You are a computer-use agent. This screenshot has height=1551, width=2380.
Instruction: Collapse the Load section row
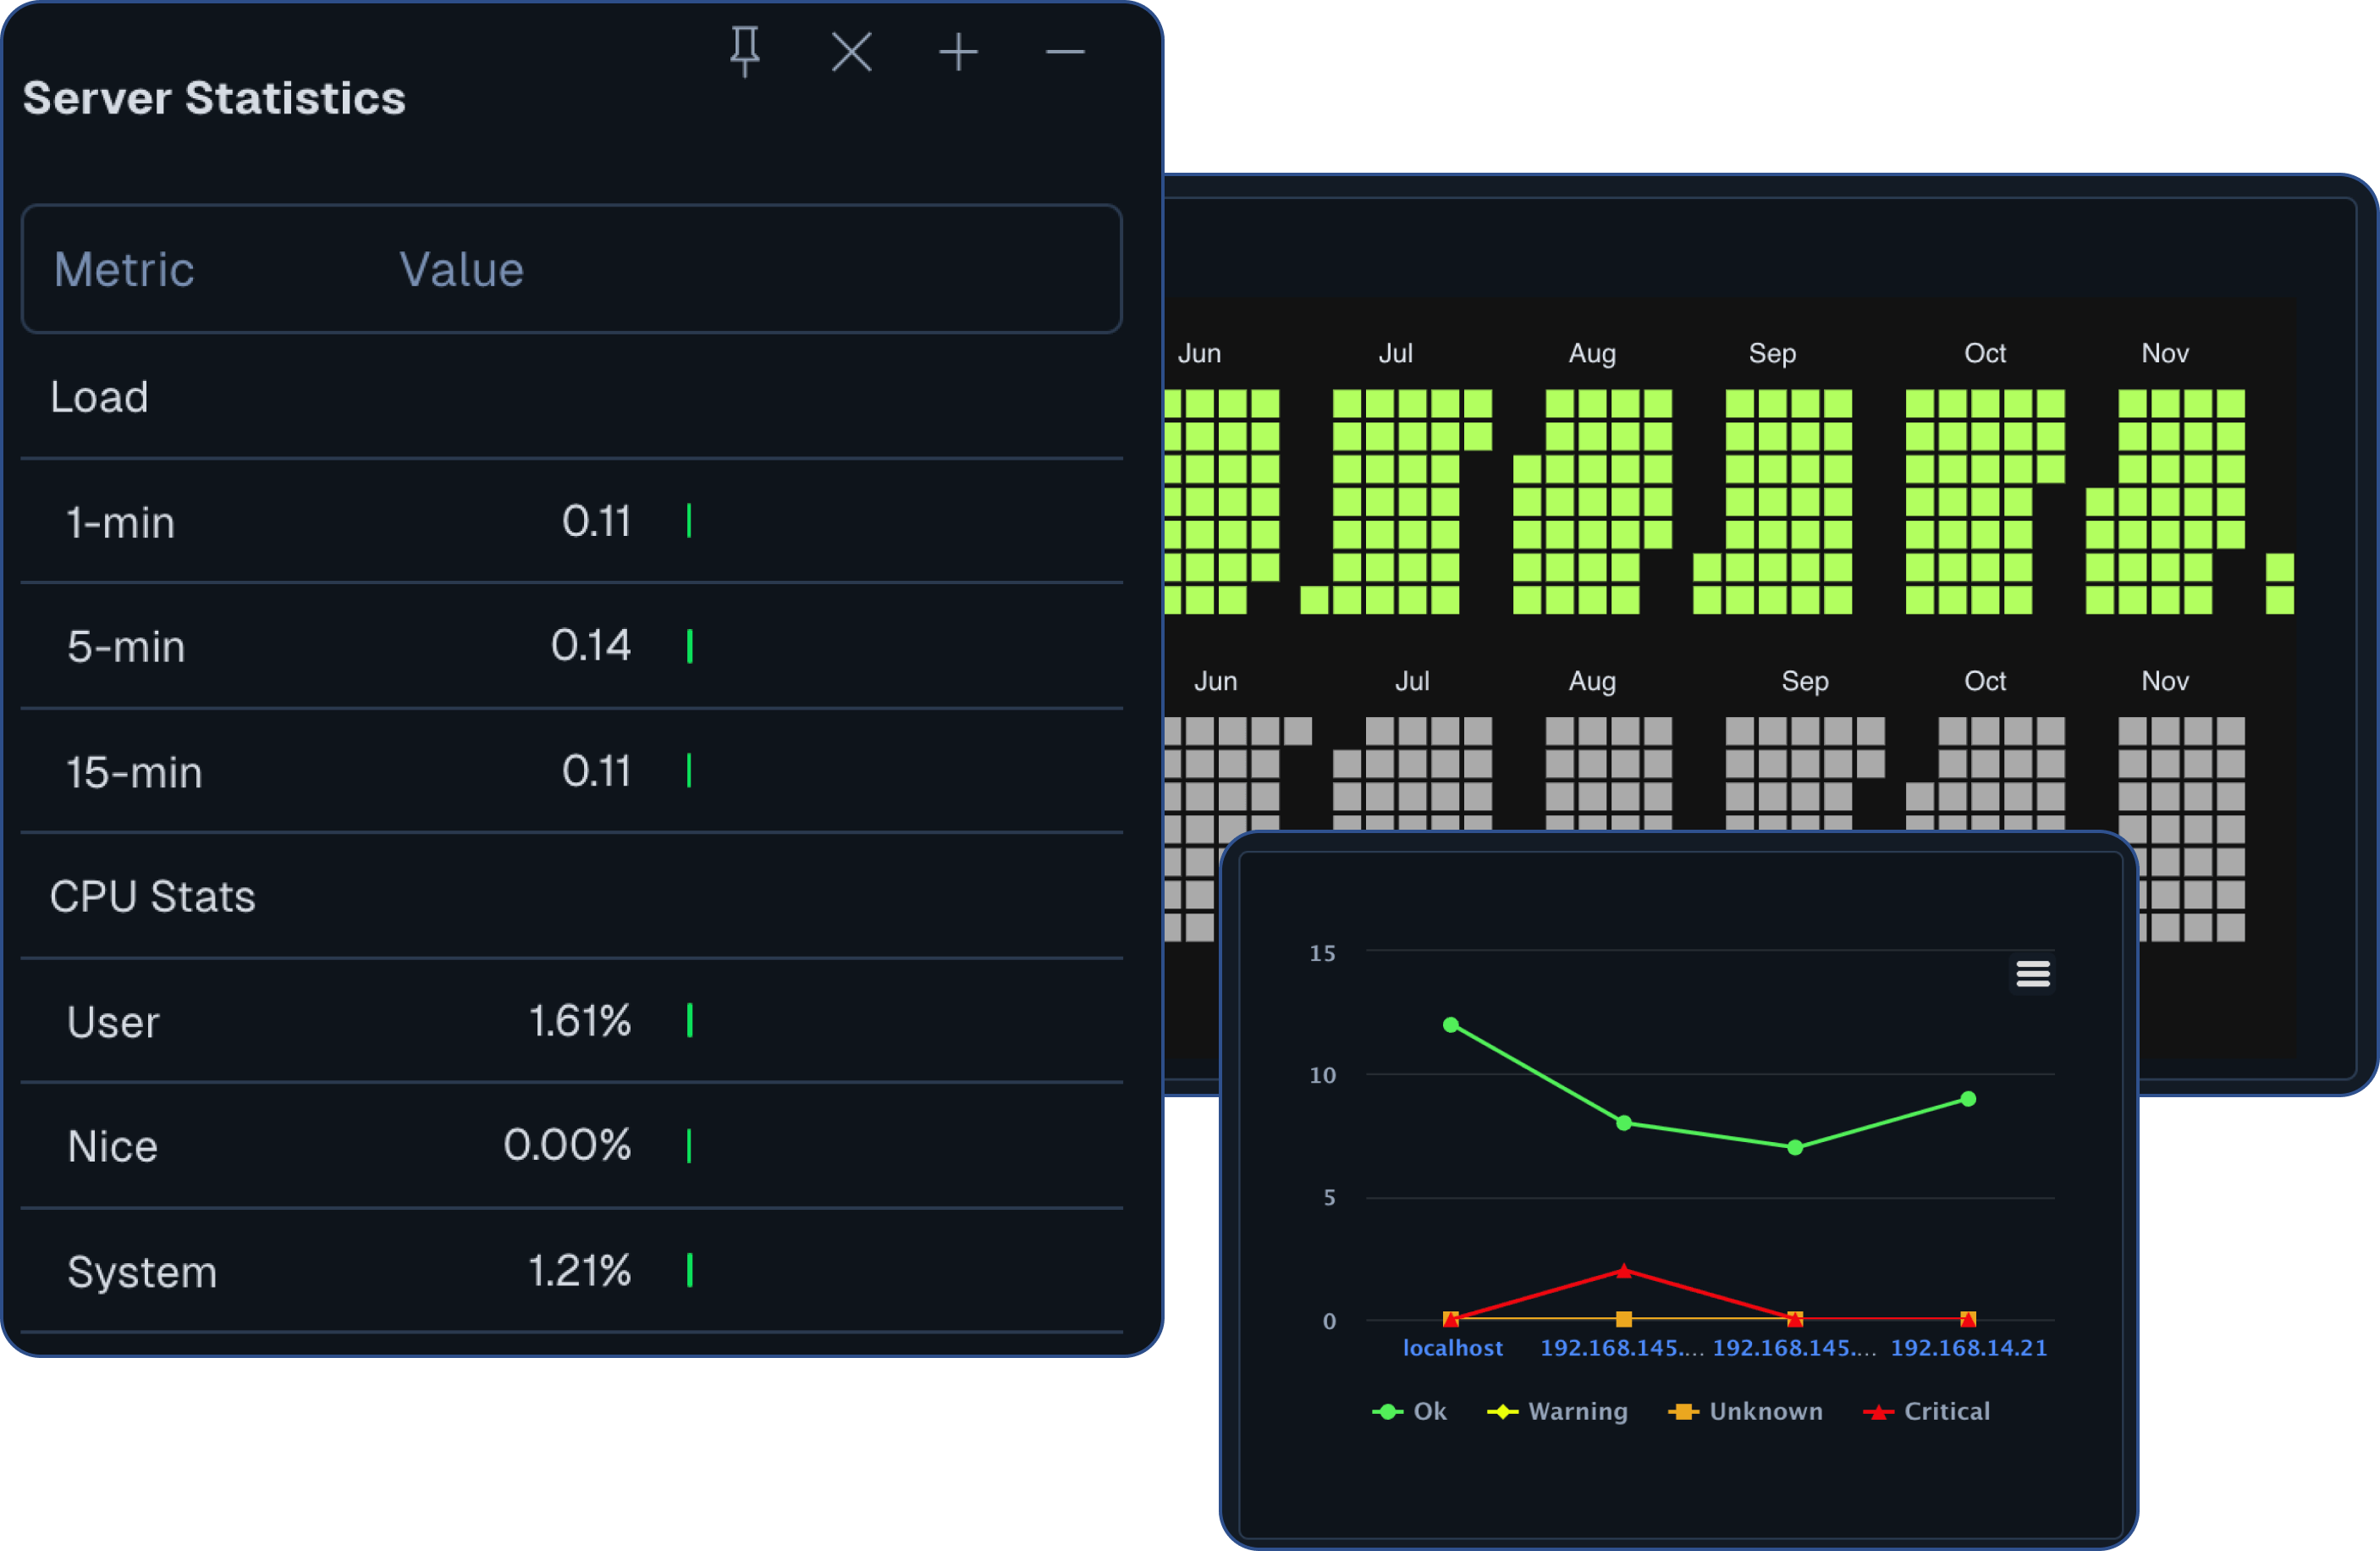pyautogui.click(x=99, y=397)
